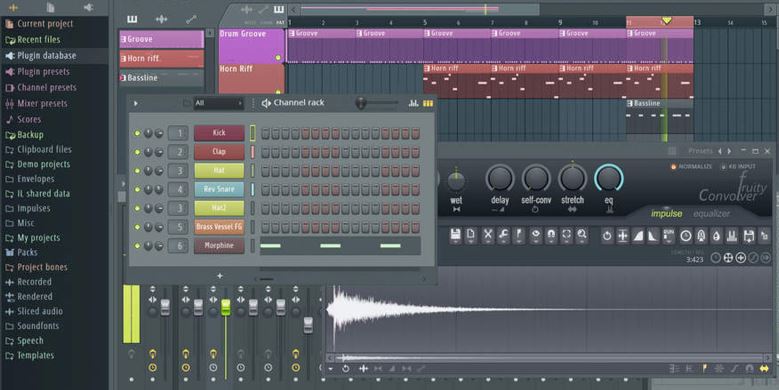Click the plus icon at browser top
The width and height of the screenshot is (779, 390).
(x=13, y=7)
